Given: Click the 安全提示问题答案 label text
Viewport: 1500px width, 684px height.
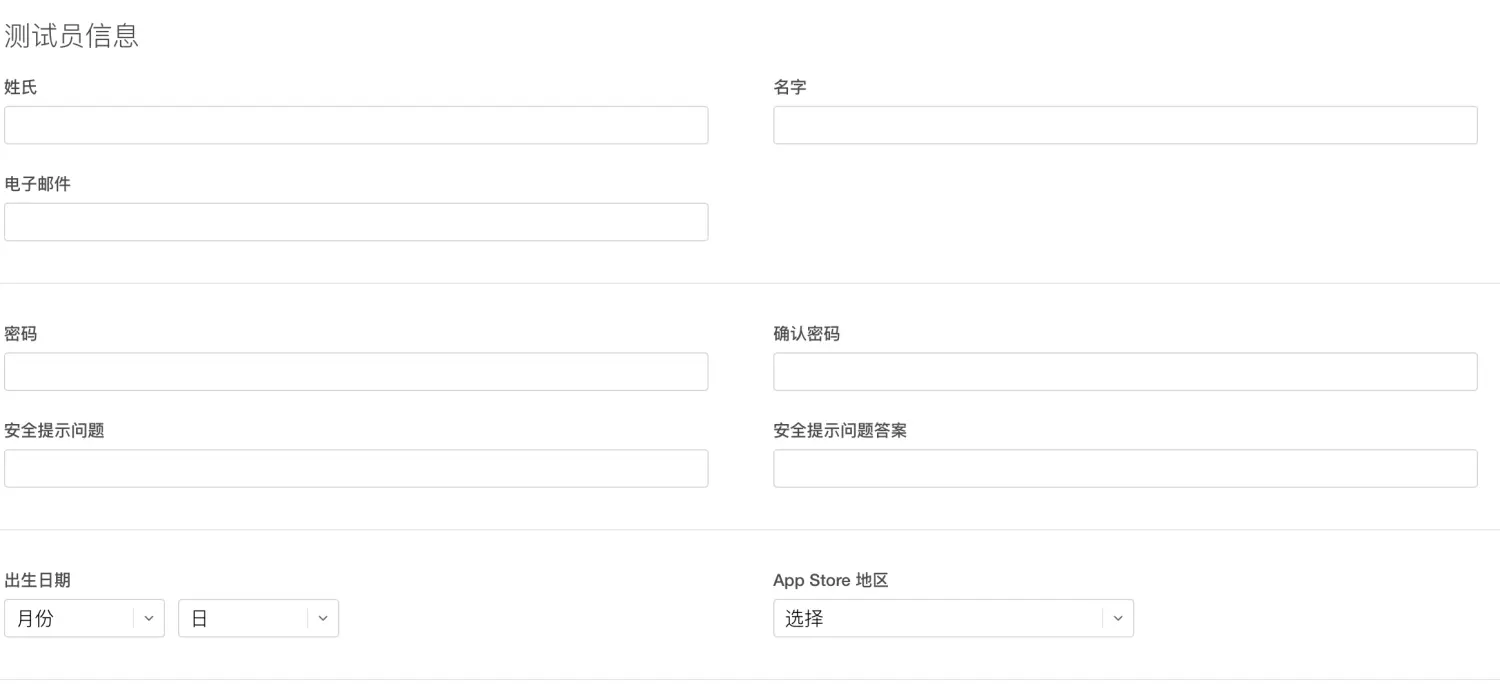Looking at the screenshot, I should tap(840, 430).
